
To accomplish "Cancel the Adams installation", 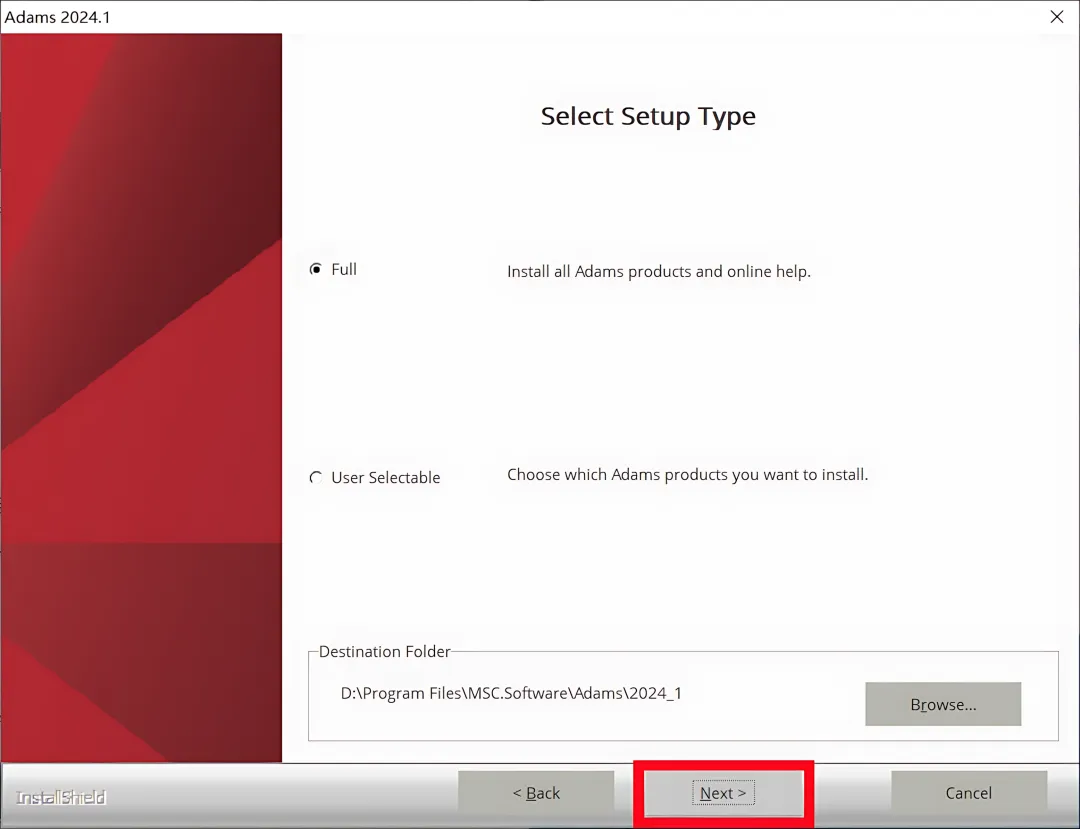I will pyautogui.click(x=968, y=793).
